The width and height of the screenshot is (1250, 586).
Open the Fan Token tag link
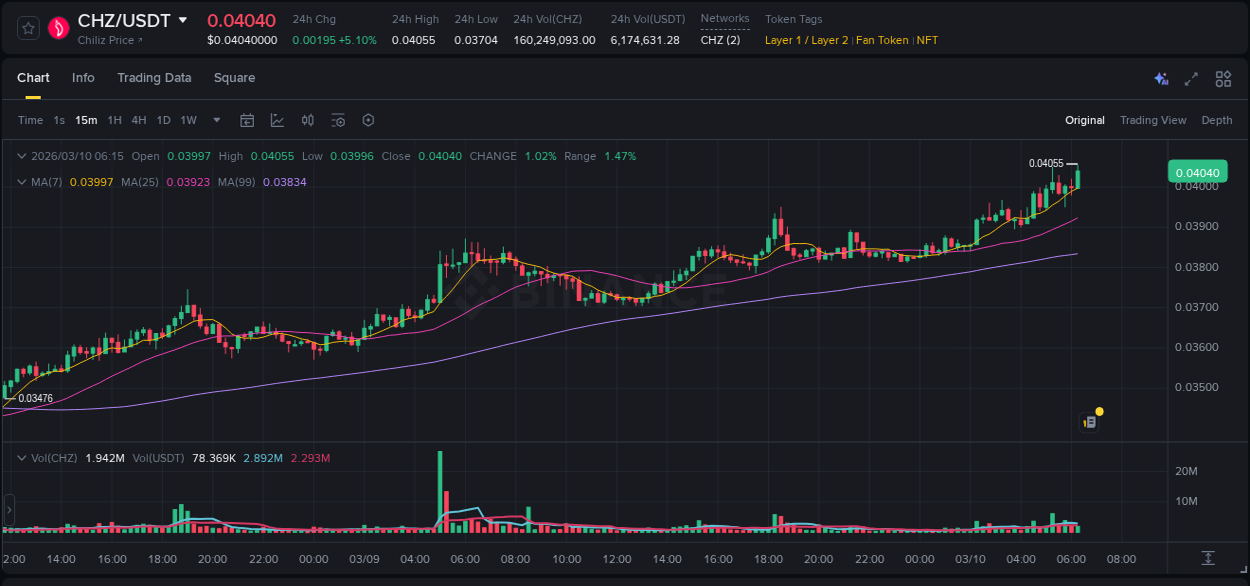882,40
